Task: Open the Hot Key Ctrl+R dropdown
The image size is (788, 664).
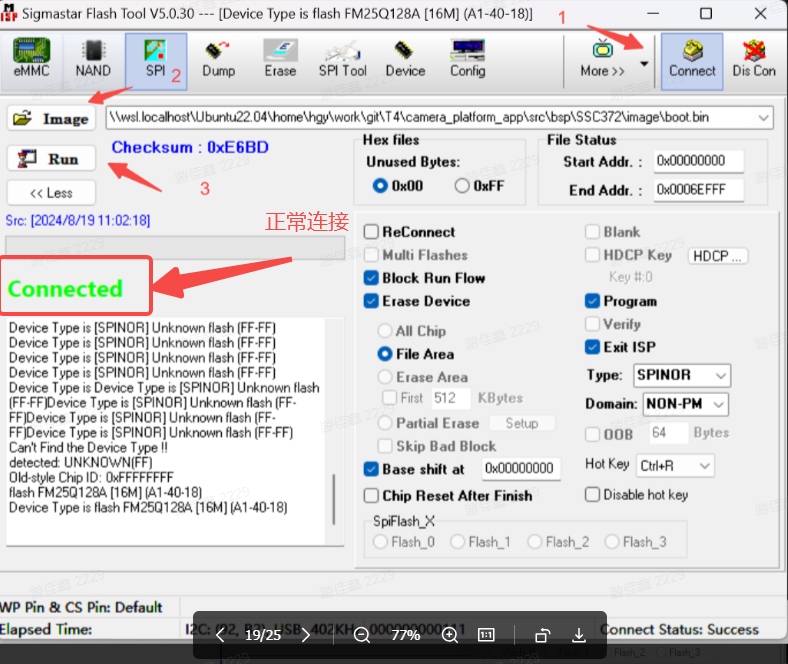Action: point(675,466)
